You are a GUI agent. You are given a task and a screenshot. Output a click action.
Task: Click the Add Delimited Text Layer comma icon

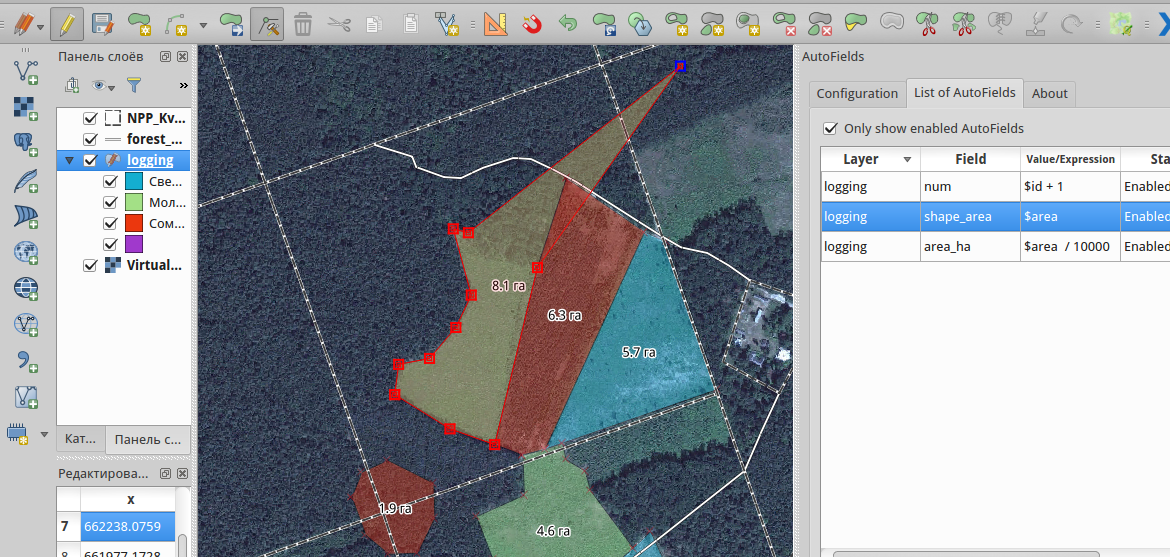click(x=26, y=361)
